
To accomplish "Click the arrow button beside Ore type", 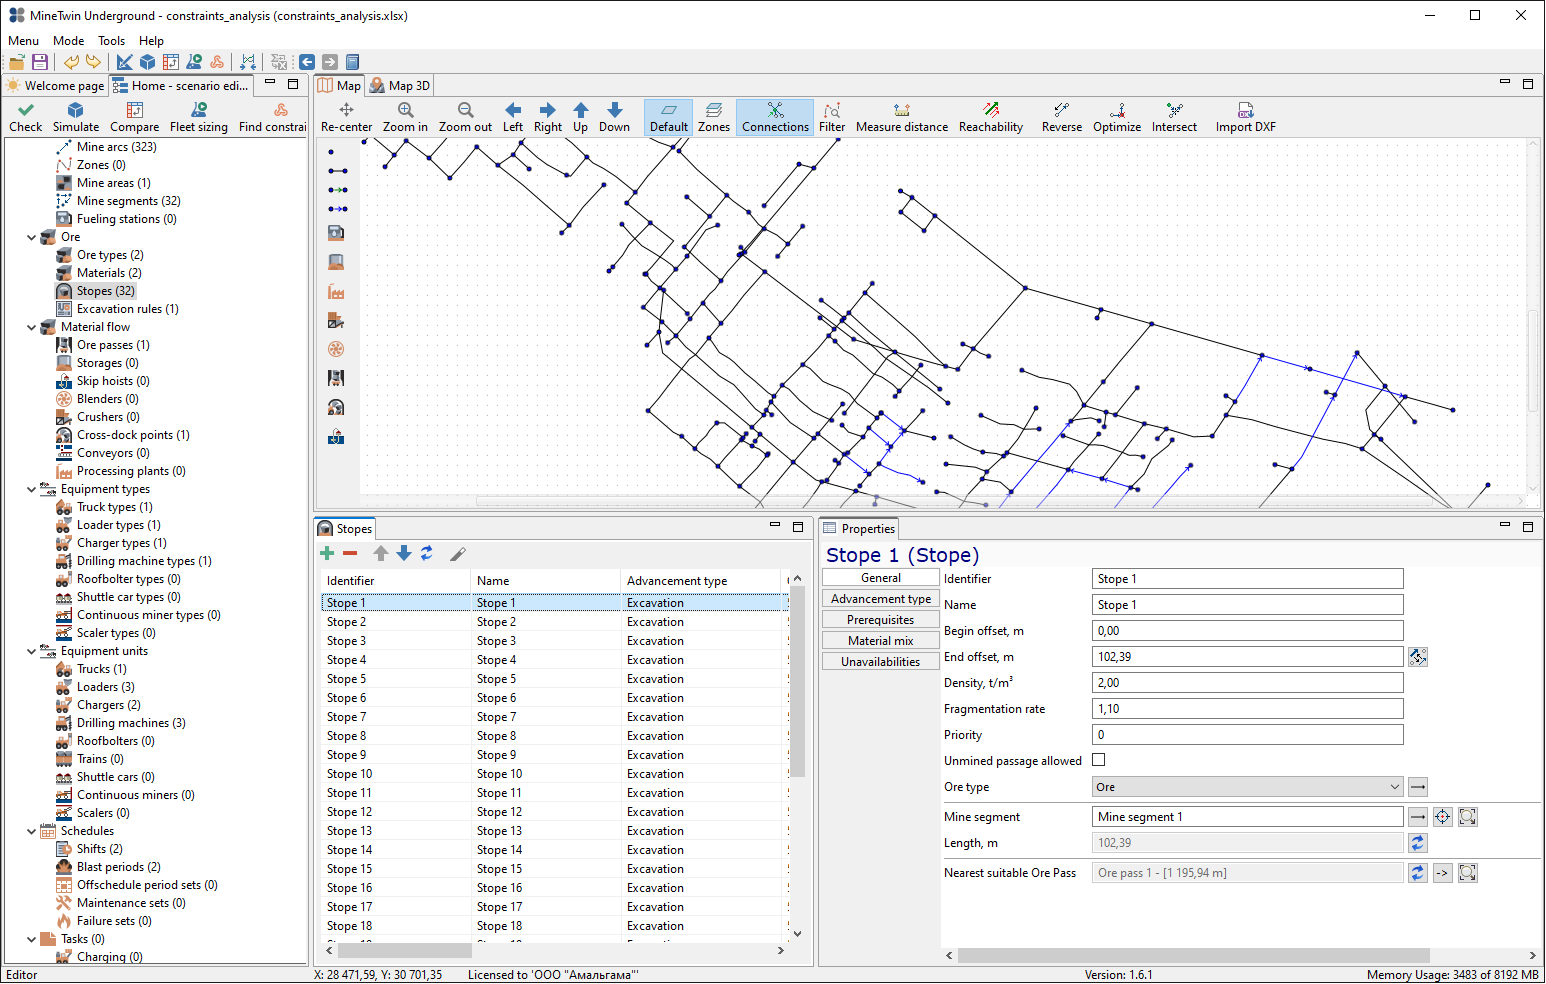I will pos(1418,787).
